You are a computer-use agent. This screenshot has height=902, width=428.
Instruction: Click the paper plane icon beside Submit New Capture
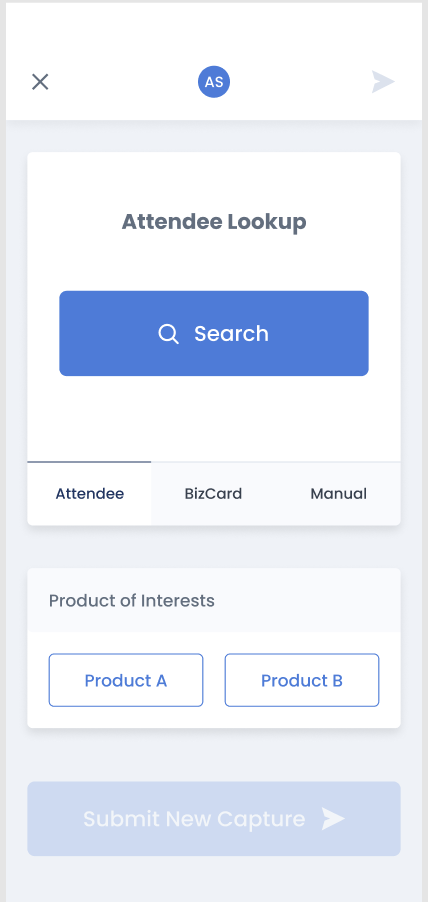tap(333, 819)
